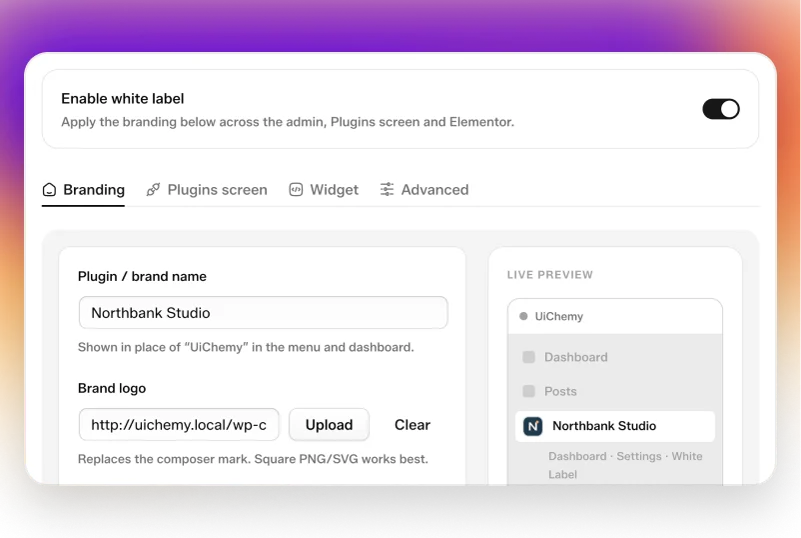801x538 pixels.
Task: Focus the Brand logo URL field
Action: pos(179,425)
